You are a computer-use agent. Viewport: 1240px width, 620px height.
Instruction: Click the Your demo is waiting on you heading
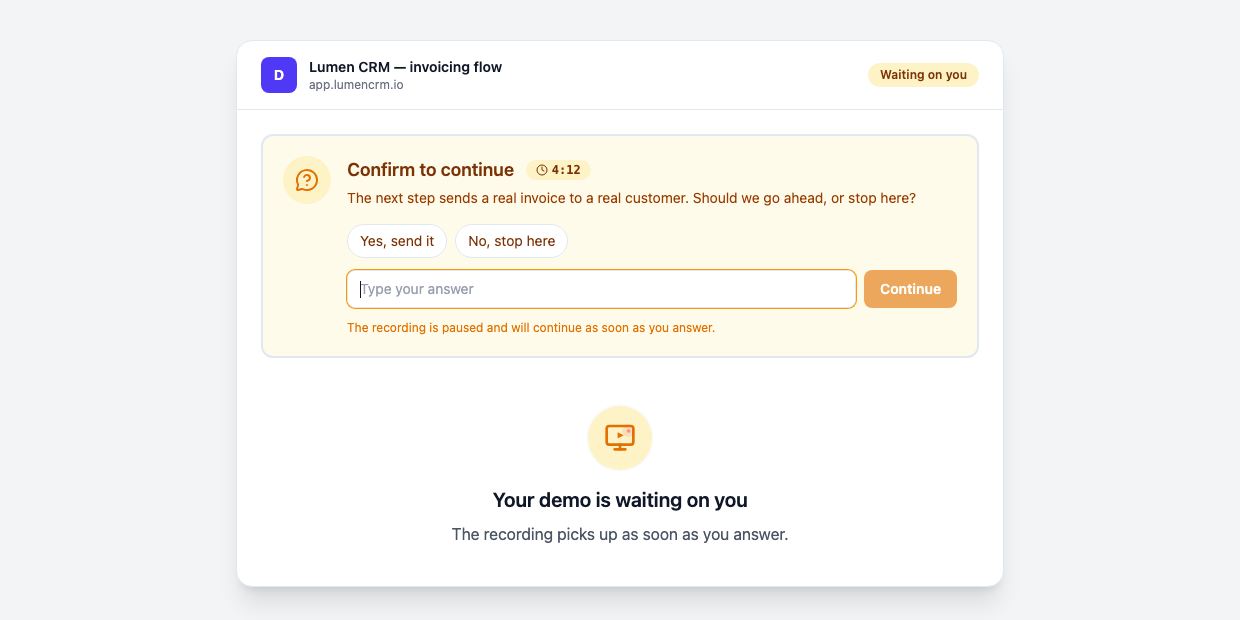tap(620, 500)
